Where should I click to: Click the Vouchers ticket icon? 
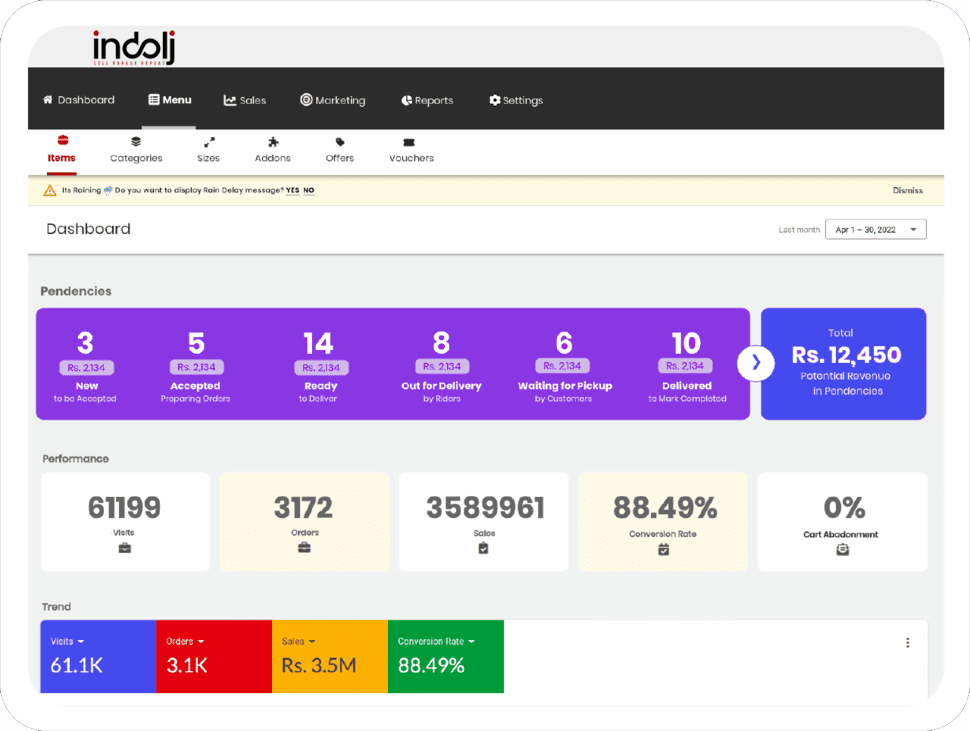(410, 143)
